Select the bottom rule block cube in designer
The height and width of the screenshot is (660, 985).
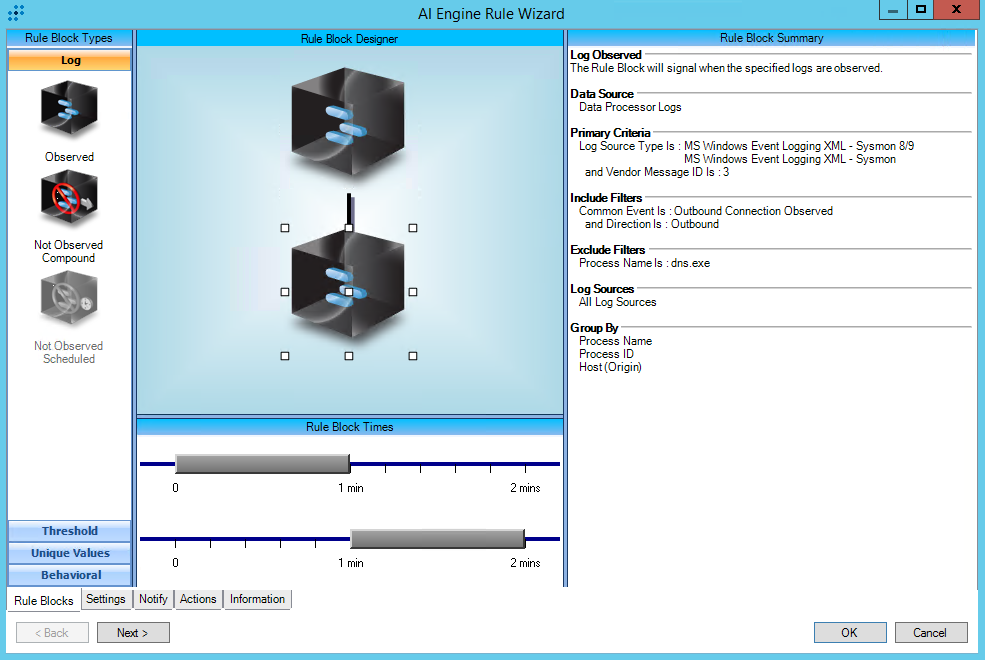[x=349, y=291]
